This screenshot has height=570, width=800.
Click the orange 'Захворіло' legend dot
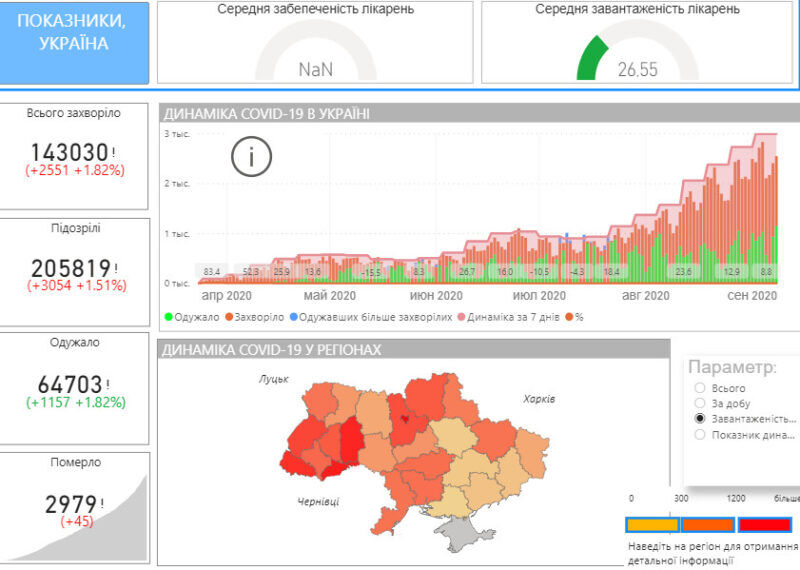[x=229, y=317]
